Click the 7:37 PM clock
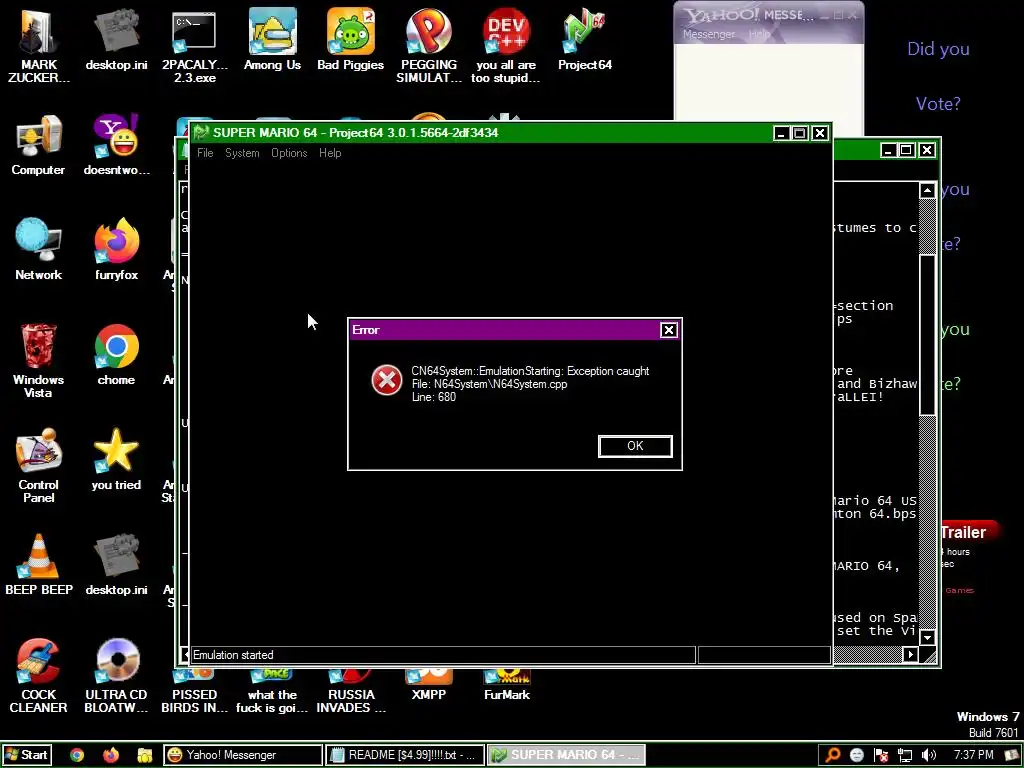This screenshot has height=768, width=1024. tap(973, 755)
